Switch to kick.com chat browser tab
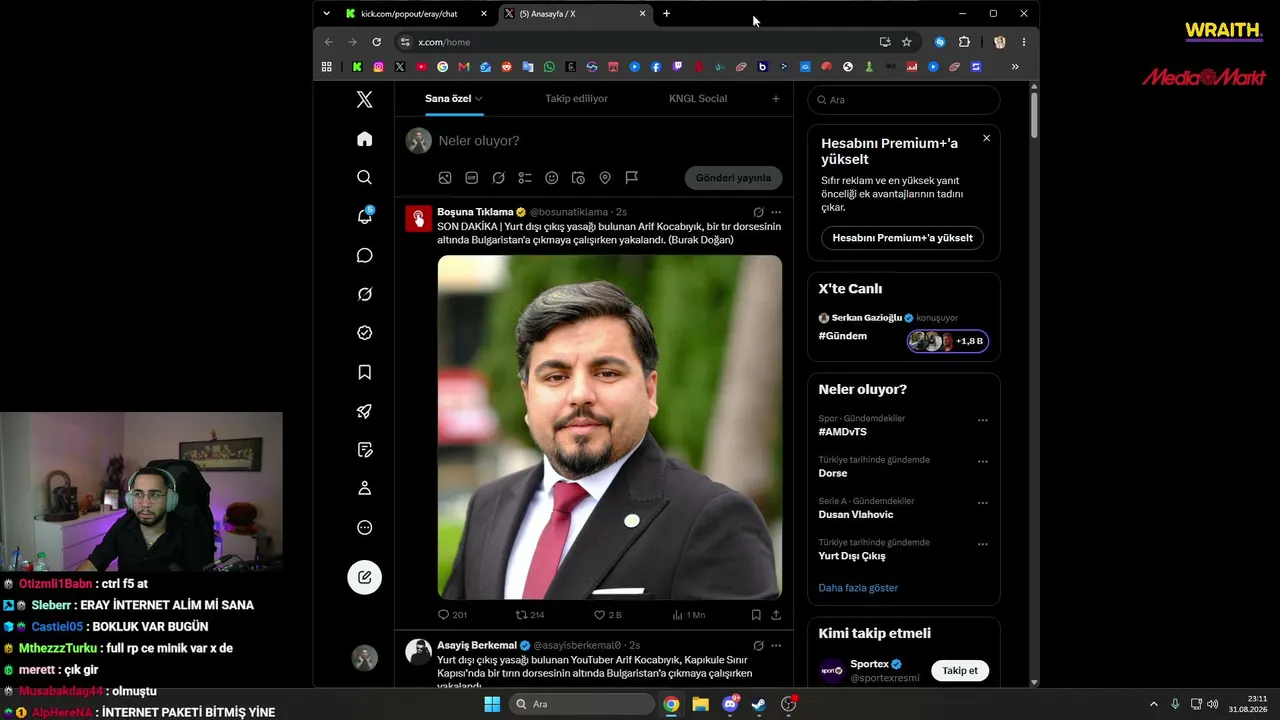 pyautogui.click(x=417, y=14)
